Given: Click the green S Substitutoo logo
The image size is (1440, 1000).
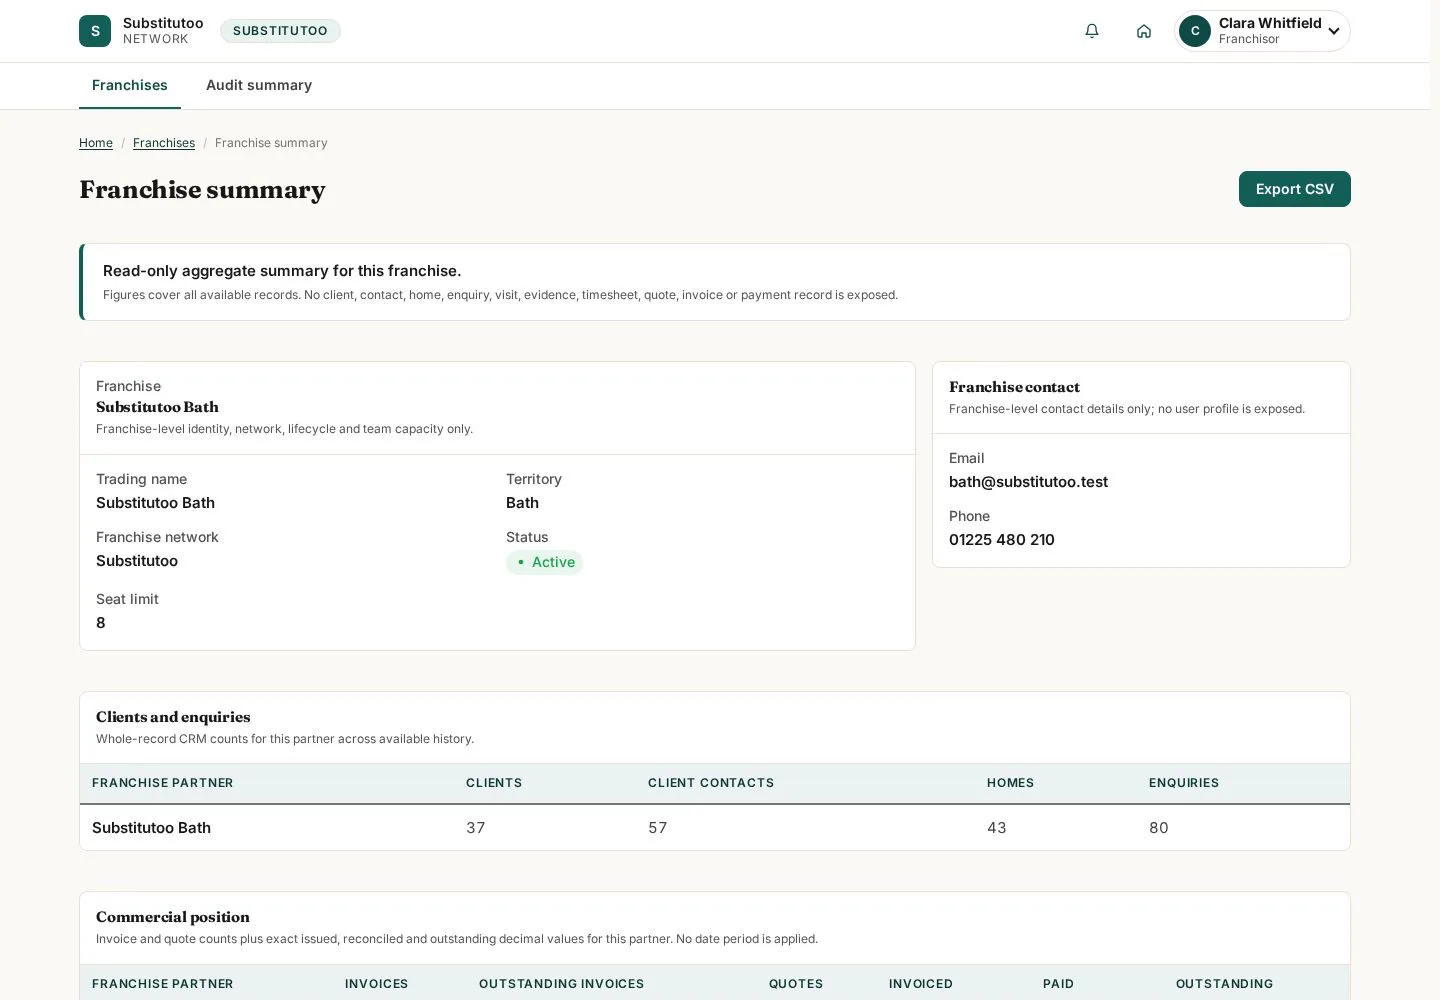Looking at the screenshot, I should click(x=95, y=31).
